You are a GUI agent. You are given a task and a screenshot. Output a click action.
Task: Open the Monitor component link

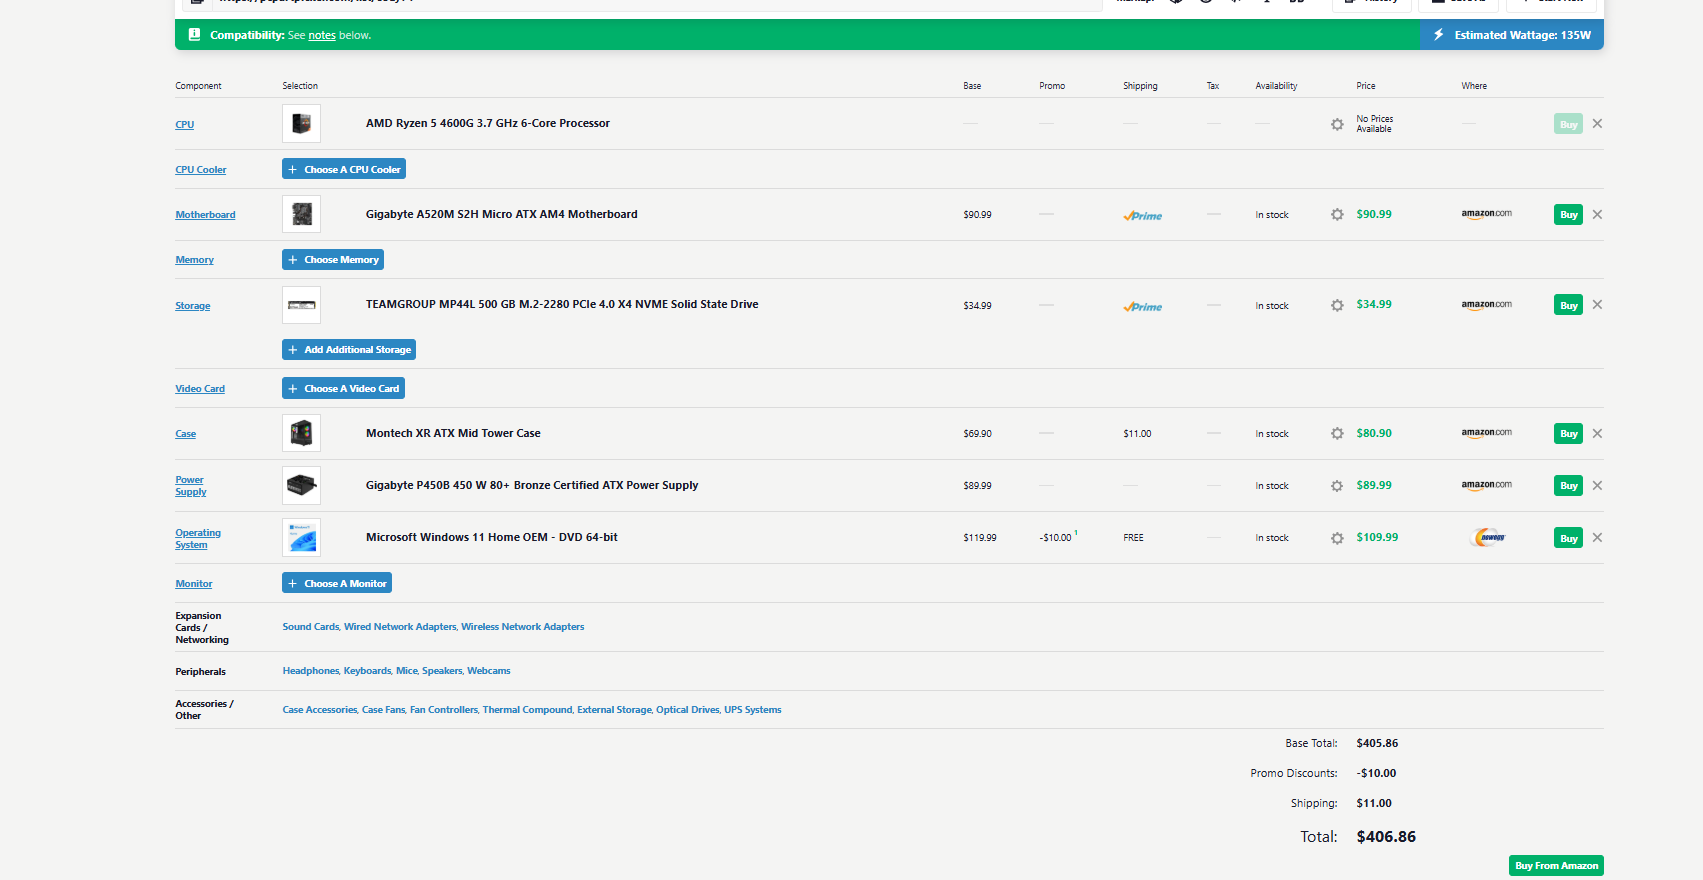click(x=194, y=584)
